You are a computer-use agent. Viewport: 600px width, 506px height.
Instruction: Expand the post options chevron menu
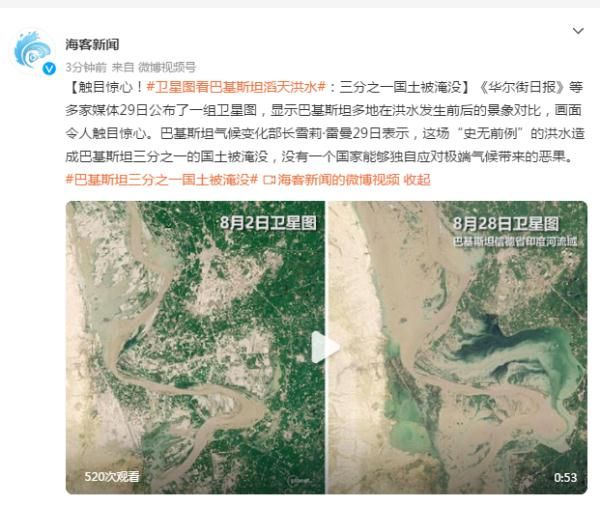[578, 31]
